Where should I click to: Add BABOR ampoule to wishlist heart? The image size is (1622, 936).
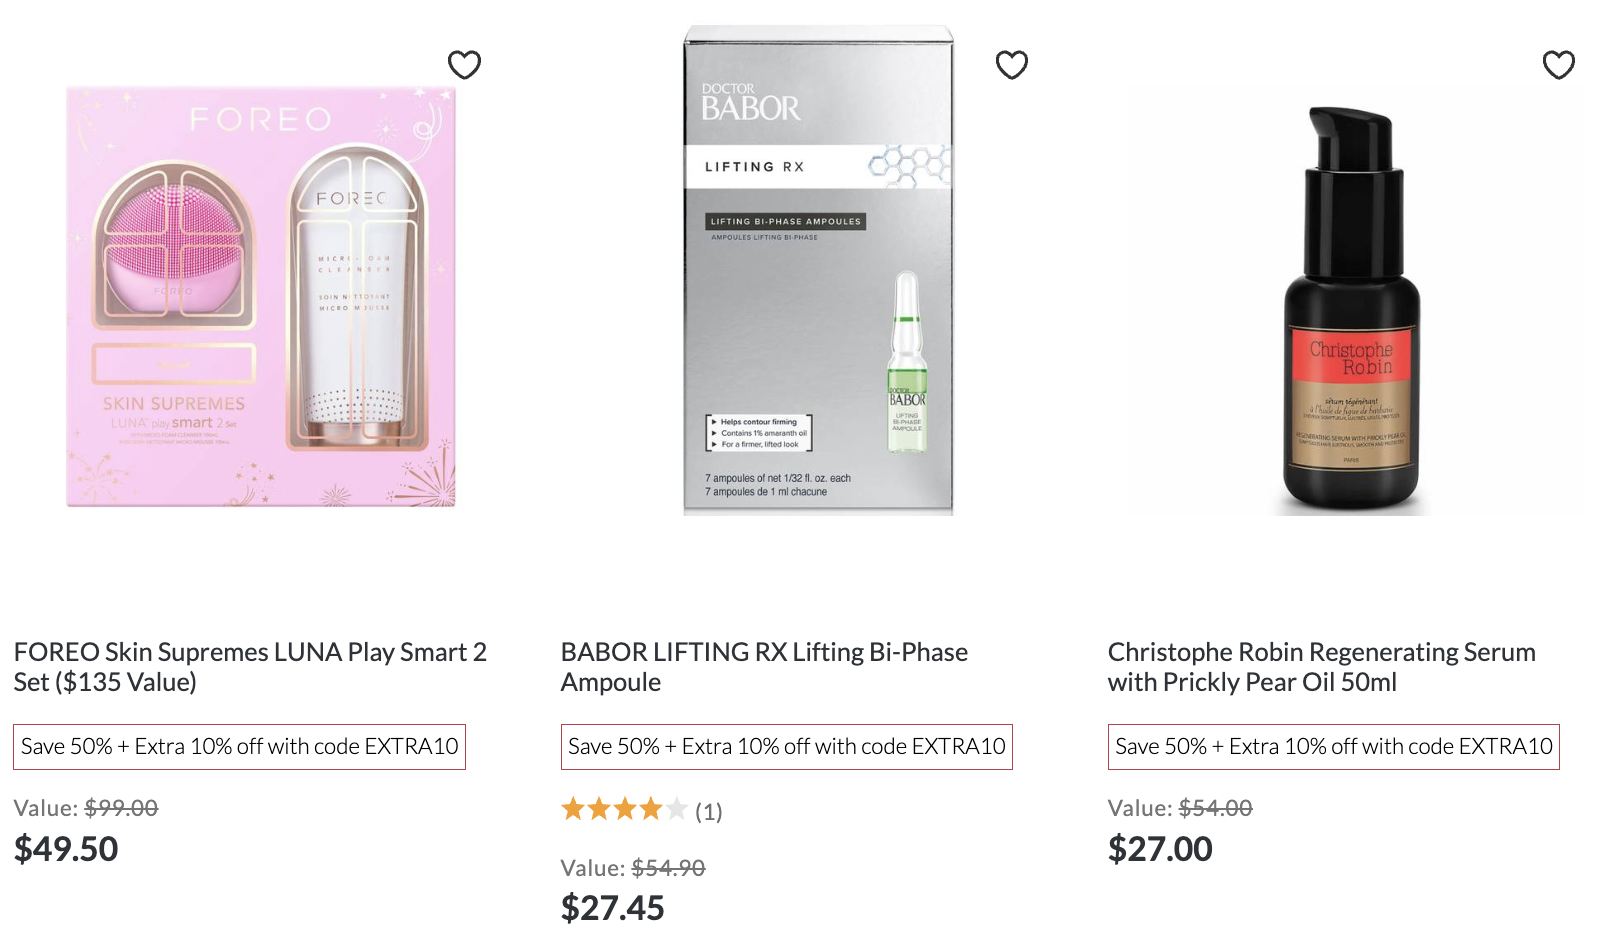coord(1012,65)
